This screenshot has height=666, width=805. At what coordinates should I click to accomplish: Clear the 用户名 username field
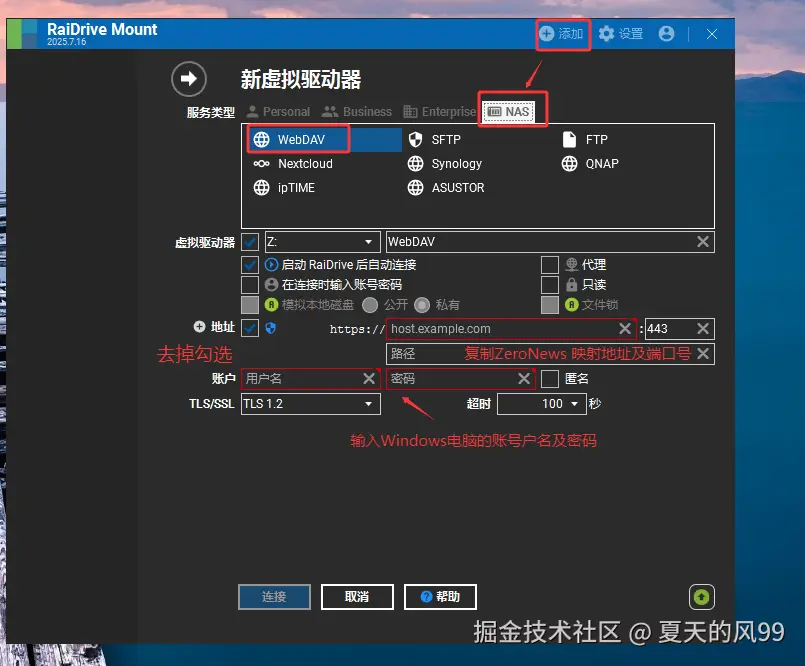[369, 379]
